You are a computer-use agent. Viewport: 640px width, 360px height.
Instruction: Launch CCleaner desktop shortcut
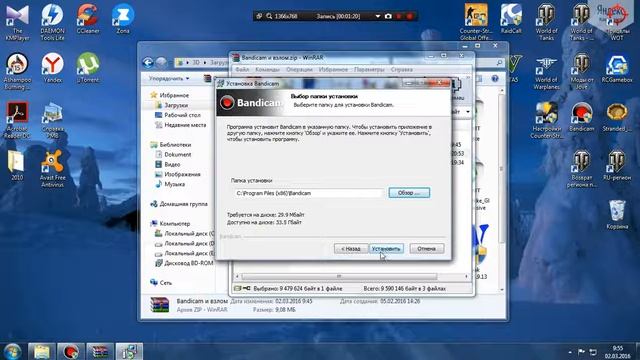click(87, 19)
